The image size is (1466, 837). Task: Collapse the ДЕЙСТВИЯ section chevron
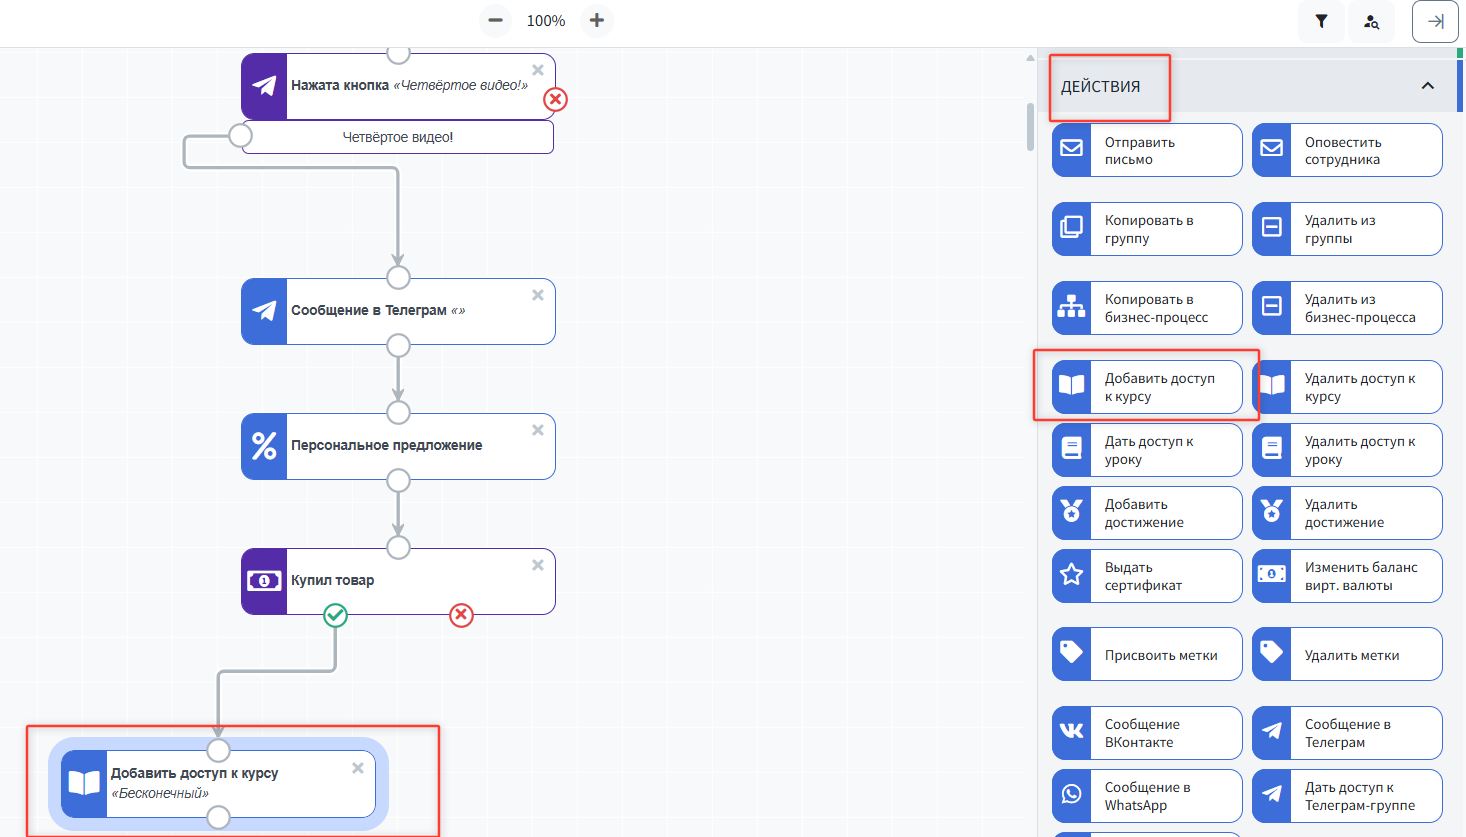(1427, 86)
